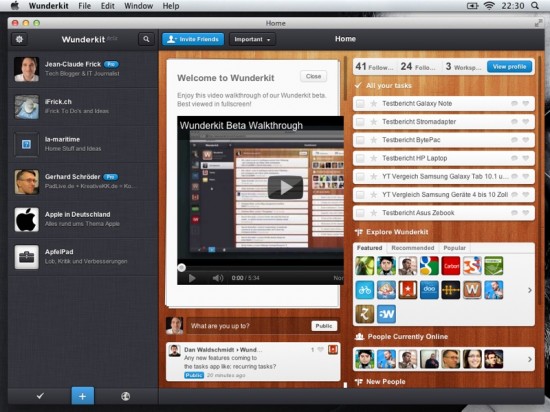Open the bicycle featured workspace icon

(x=365, y=290)
